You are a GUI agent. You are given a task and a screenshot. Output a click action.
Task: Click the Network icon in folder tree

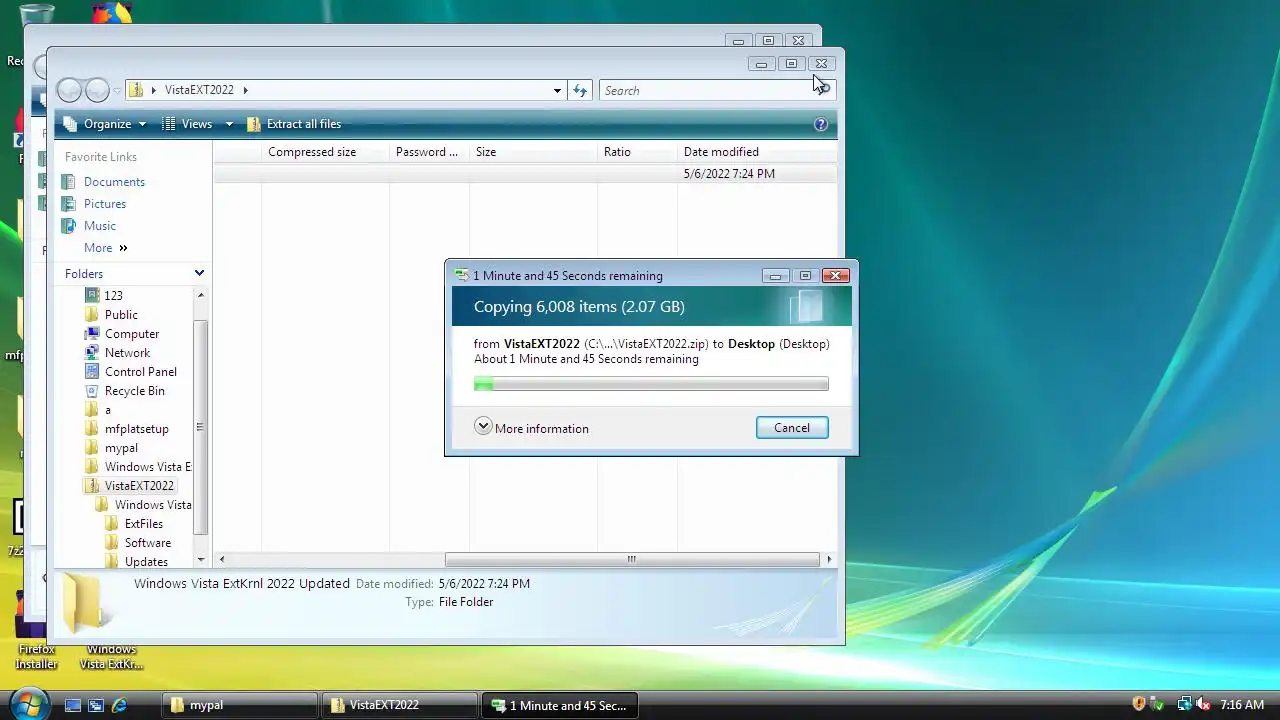(93, 353)
